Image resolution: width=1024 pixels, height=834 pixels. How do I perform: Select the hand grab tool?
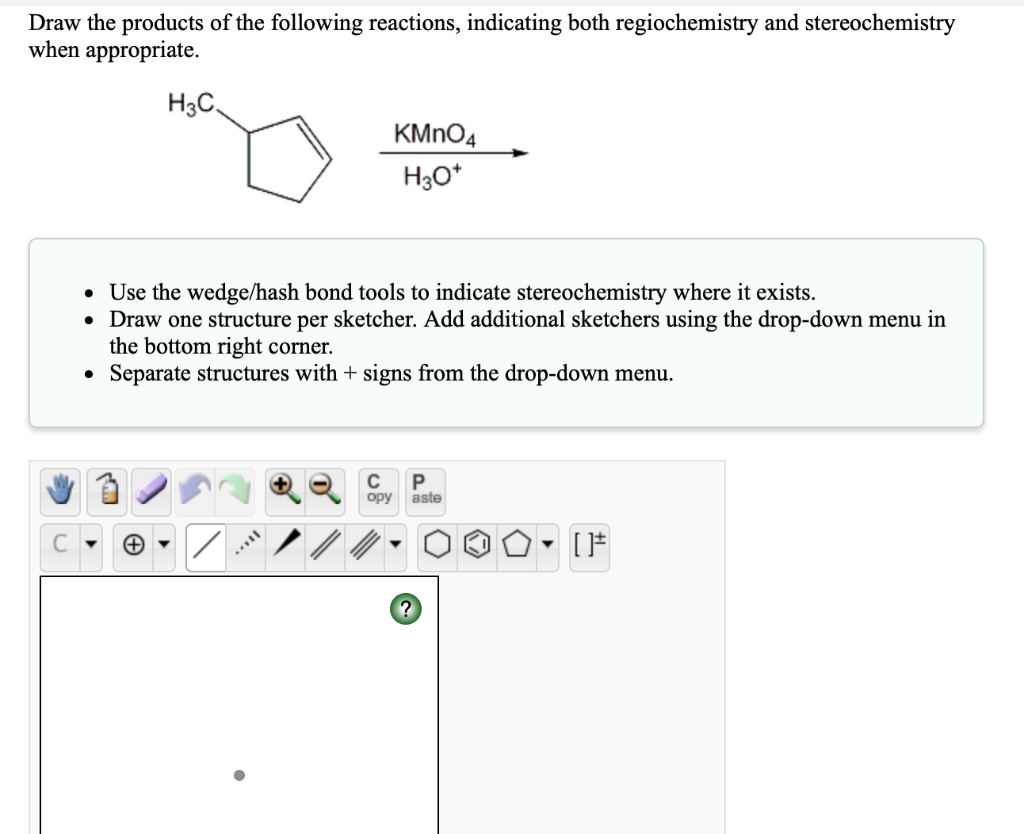tap(60, 490)
